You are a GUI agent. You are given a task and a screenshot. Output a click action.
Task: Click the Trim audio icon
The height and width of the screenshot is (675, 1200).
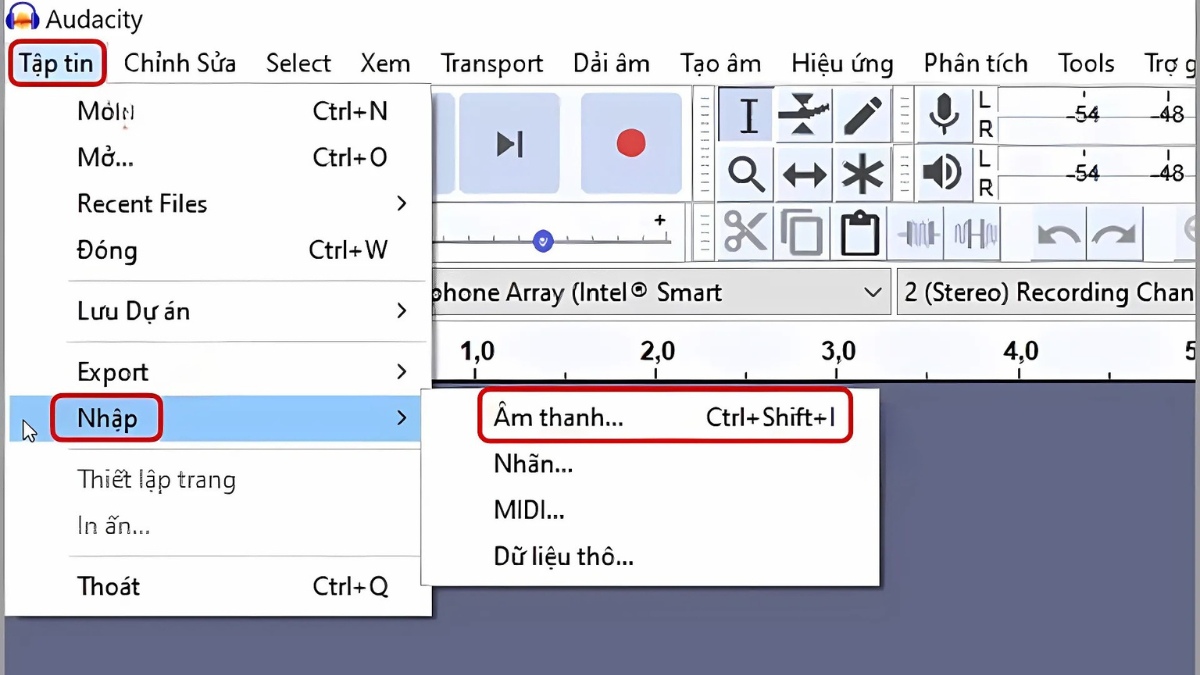pyautogui.click(x=919, y=234)
